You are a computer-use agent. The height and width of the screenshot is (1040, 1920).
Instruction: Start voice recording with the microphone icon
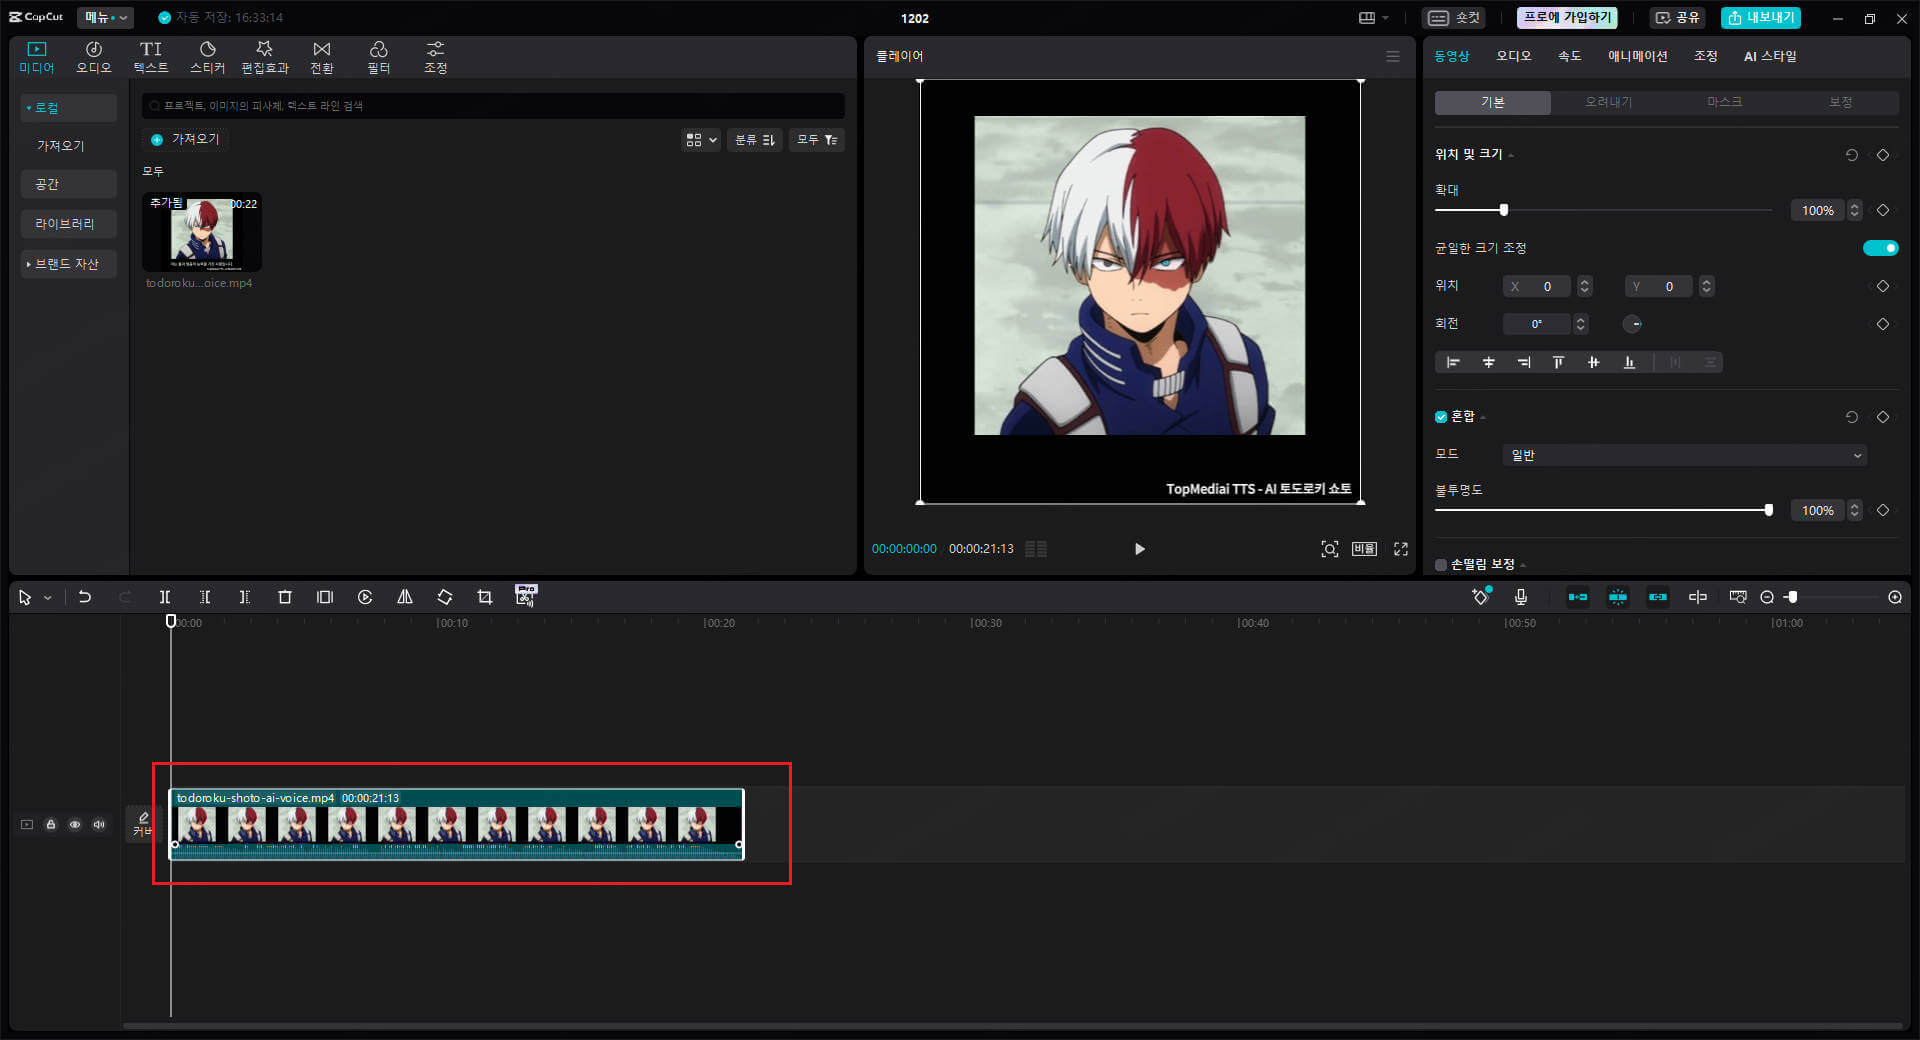click(1521, 597)
